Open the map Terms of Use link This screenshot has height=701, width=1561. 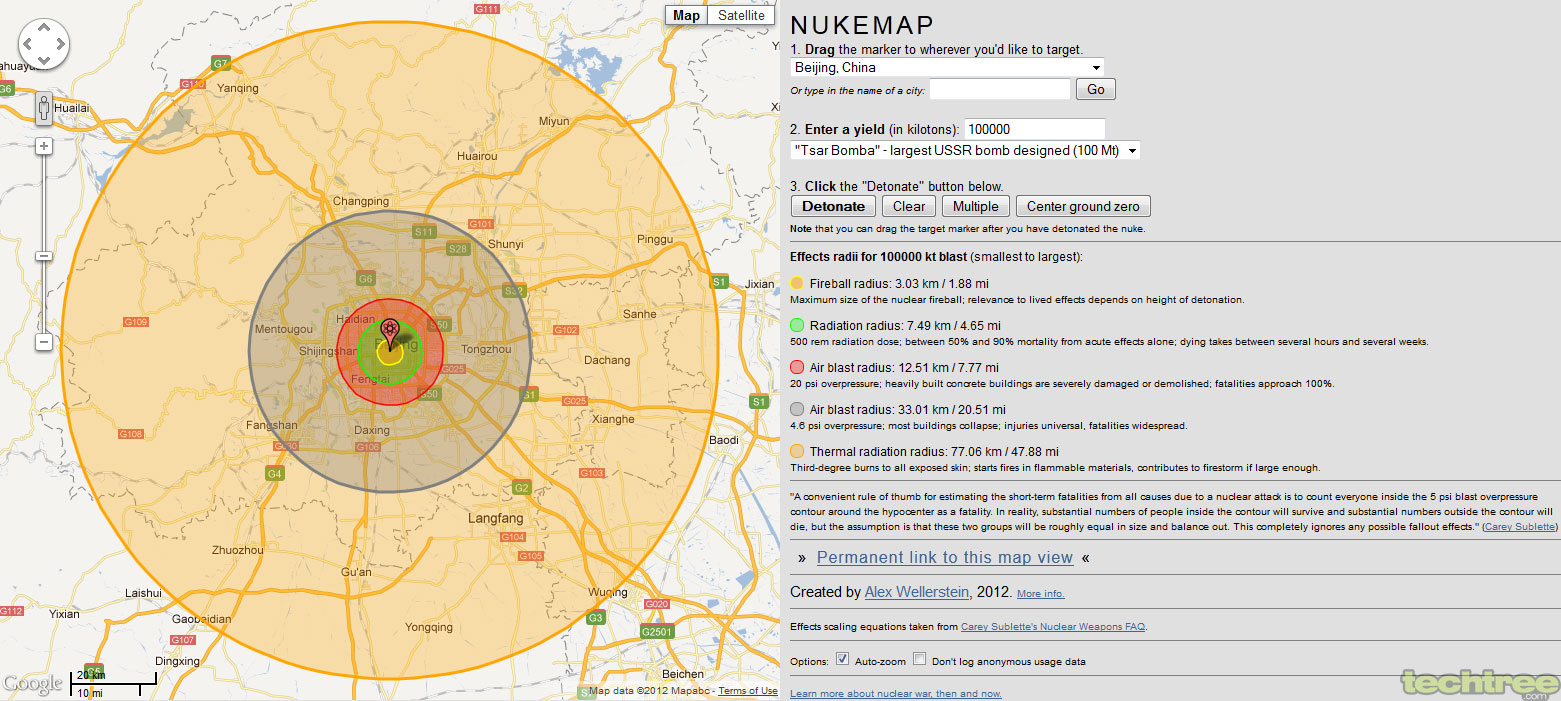pyautogui.click(x=747, y=691)
